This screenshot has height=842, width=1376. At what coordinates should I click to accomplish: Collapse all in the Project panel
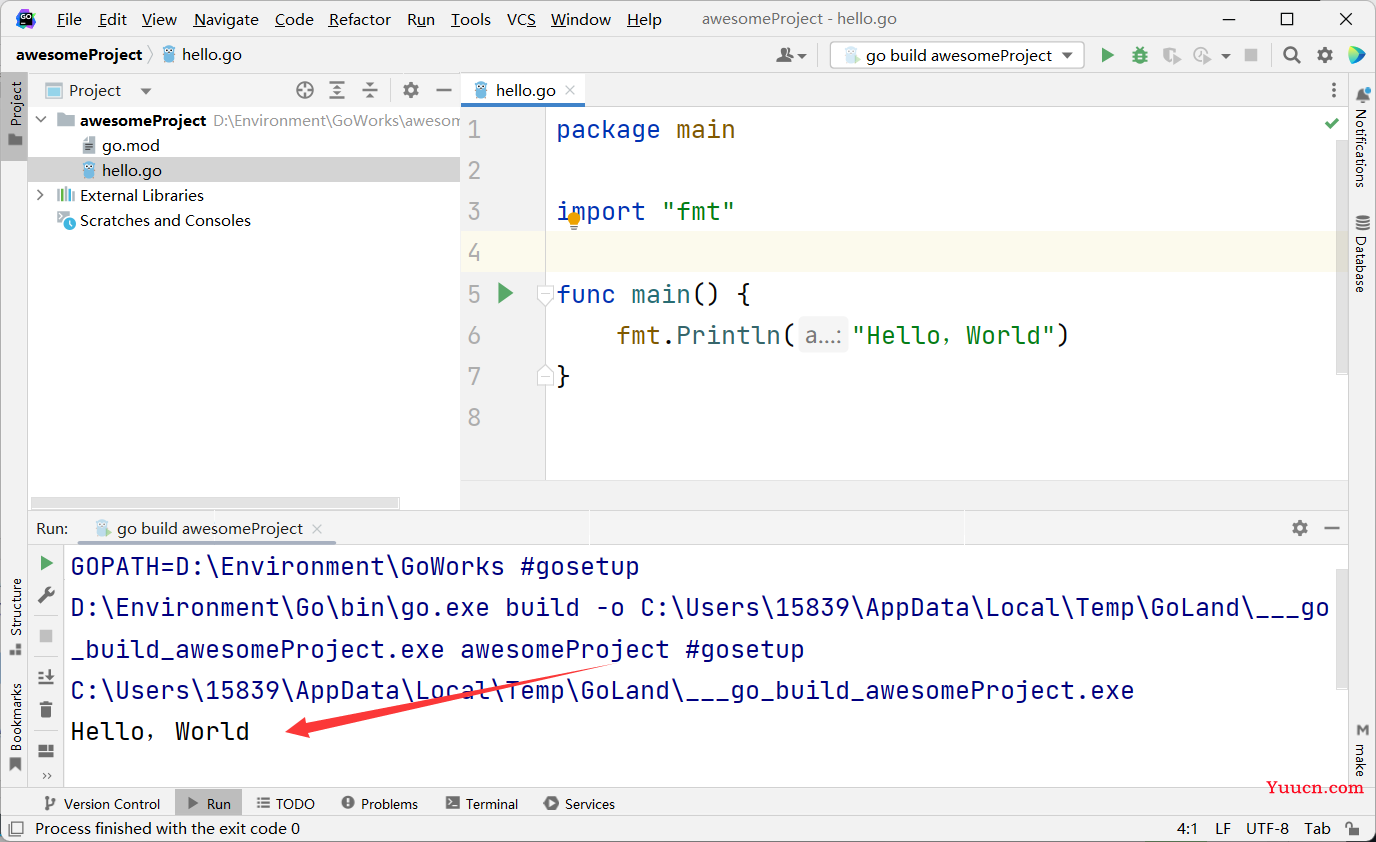pyautogui.click(x=370, y=90)
